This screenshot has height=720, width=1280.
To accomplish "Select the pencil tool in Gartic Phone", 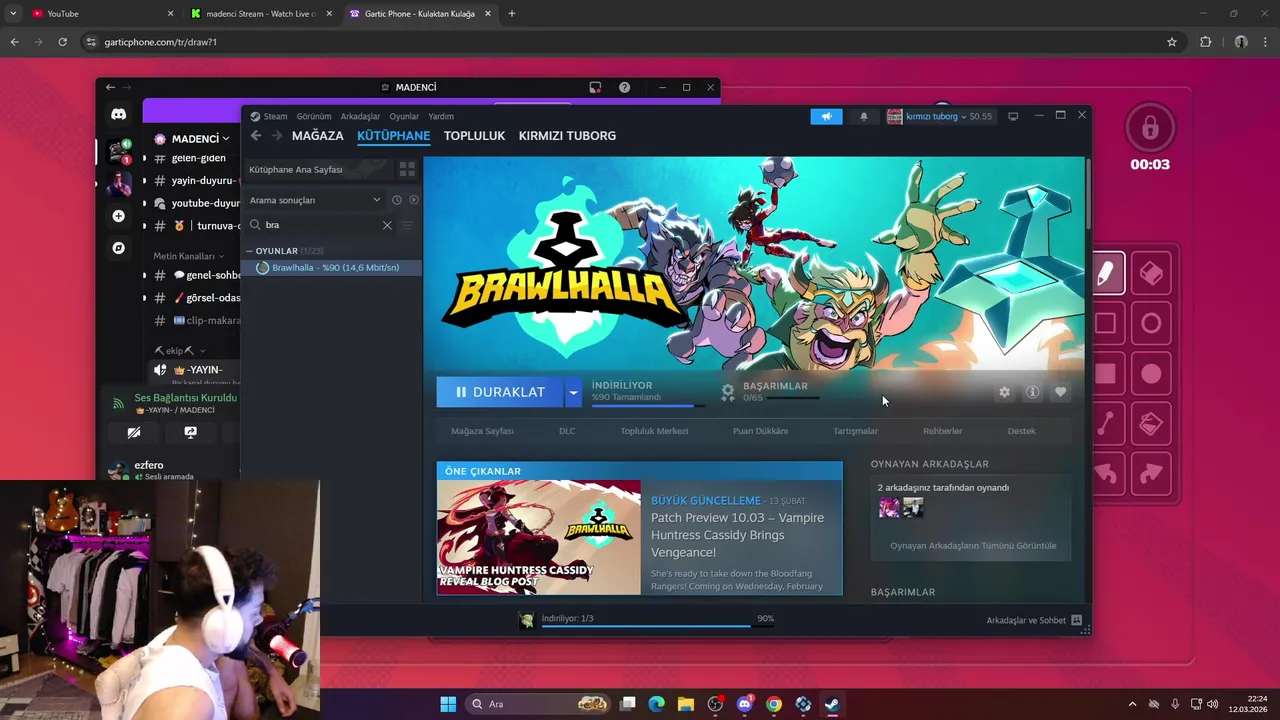I will (1106, 274).
